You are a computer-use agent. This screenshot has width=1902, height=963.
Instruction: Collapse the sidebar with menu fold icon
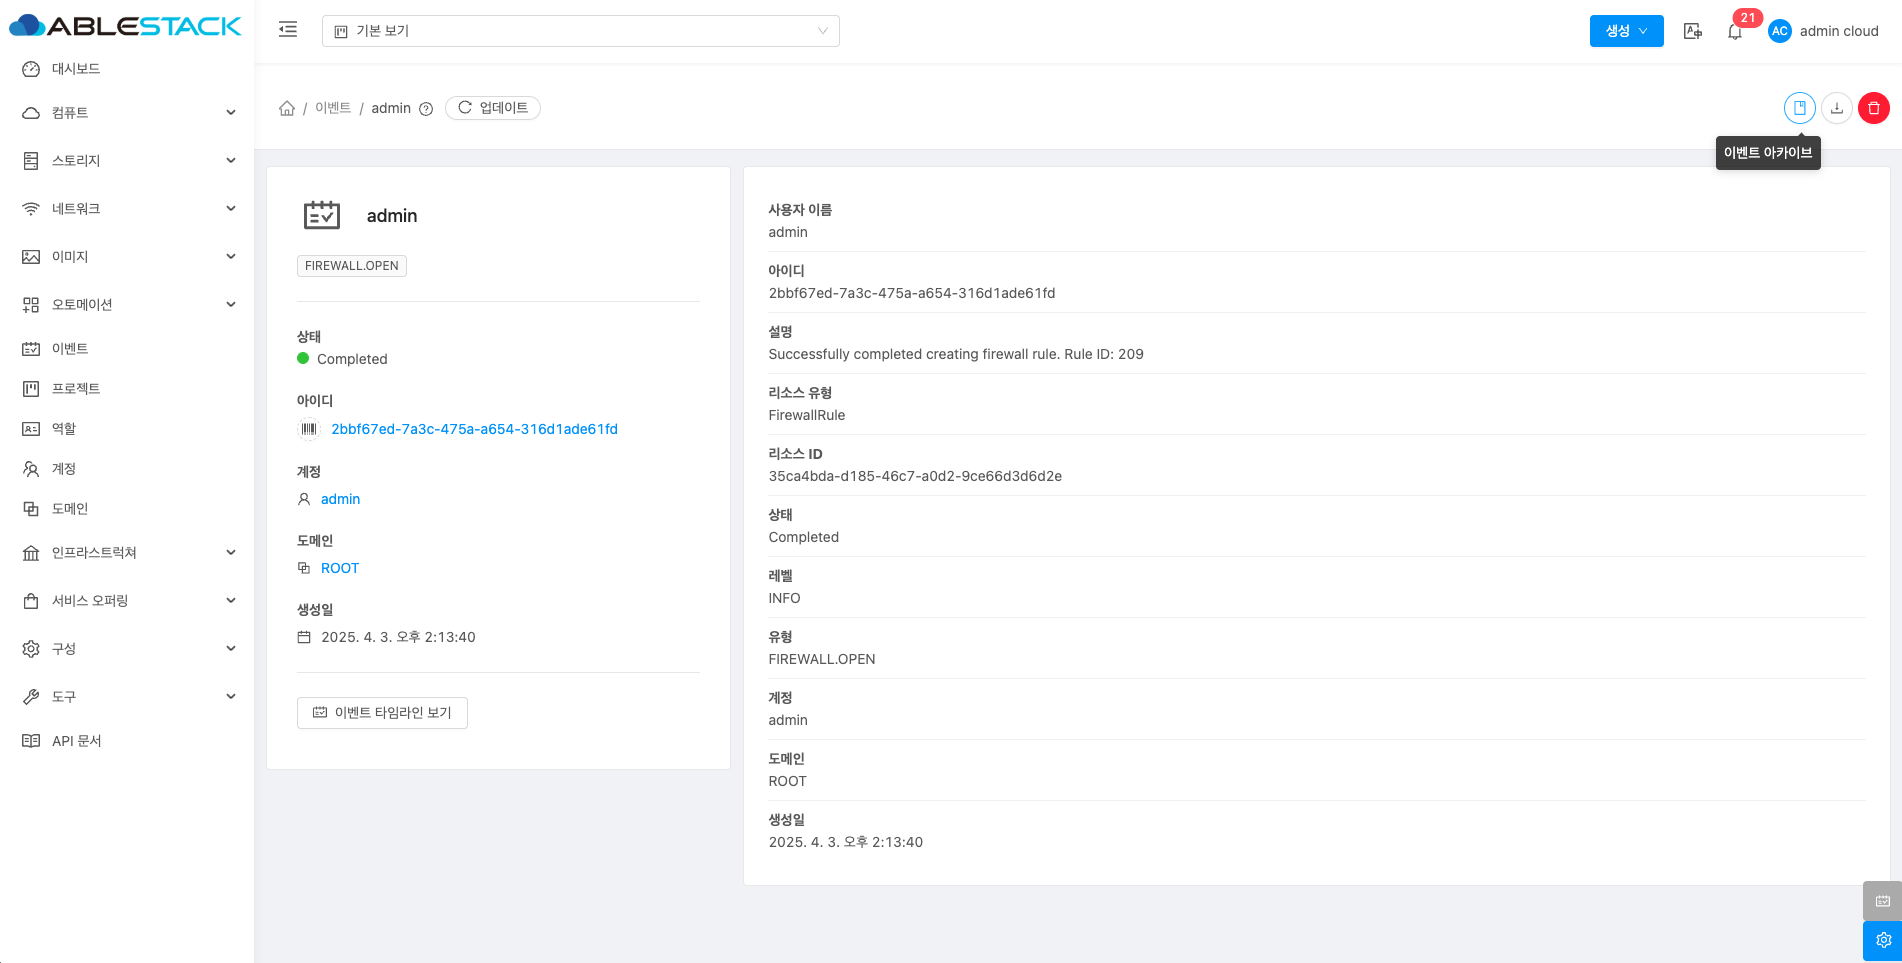coord(288,30)
